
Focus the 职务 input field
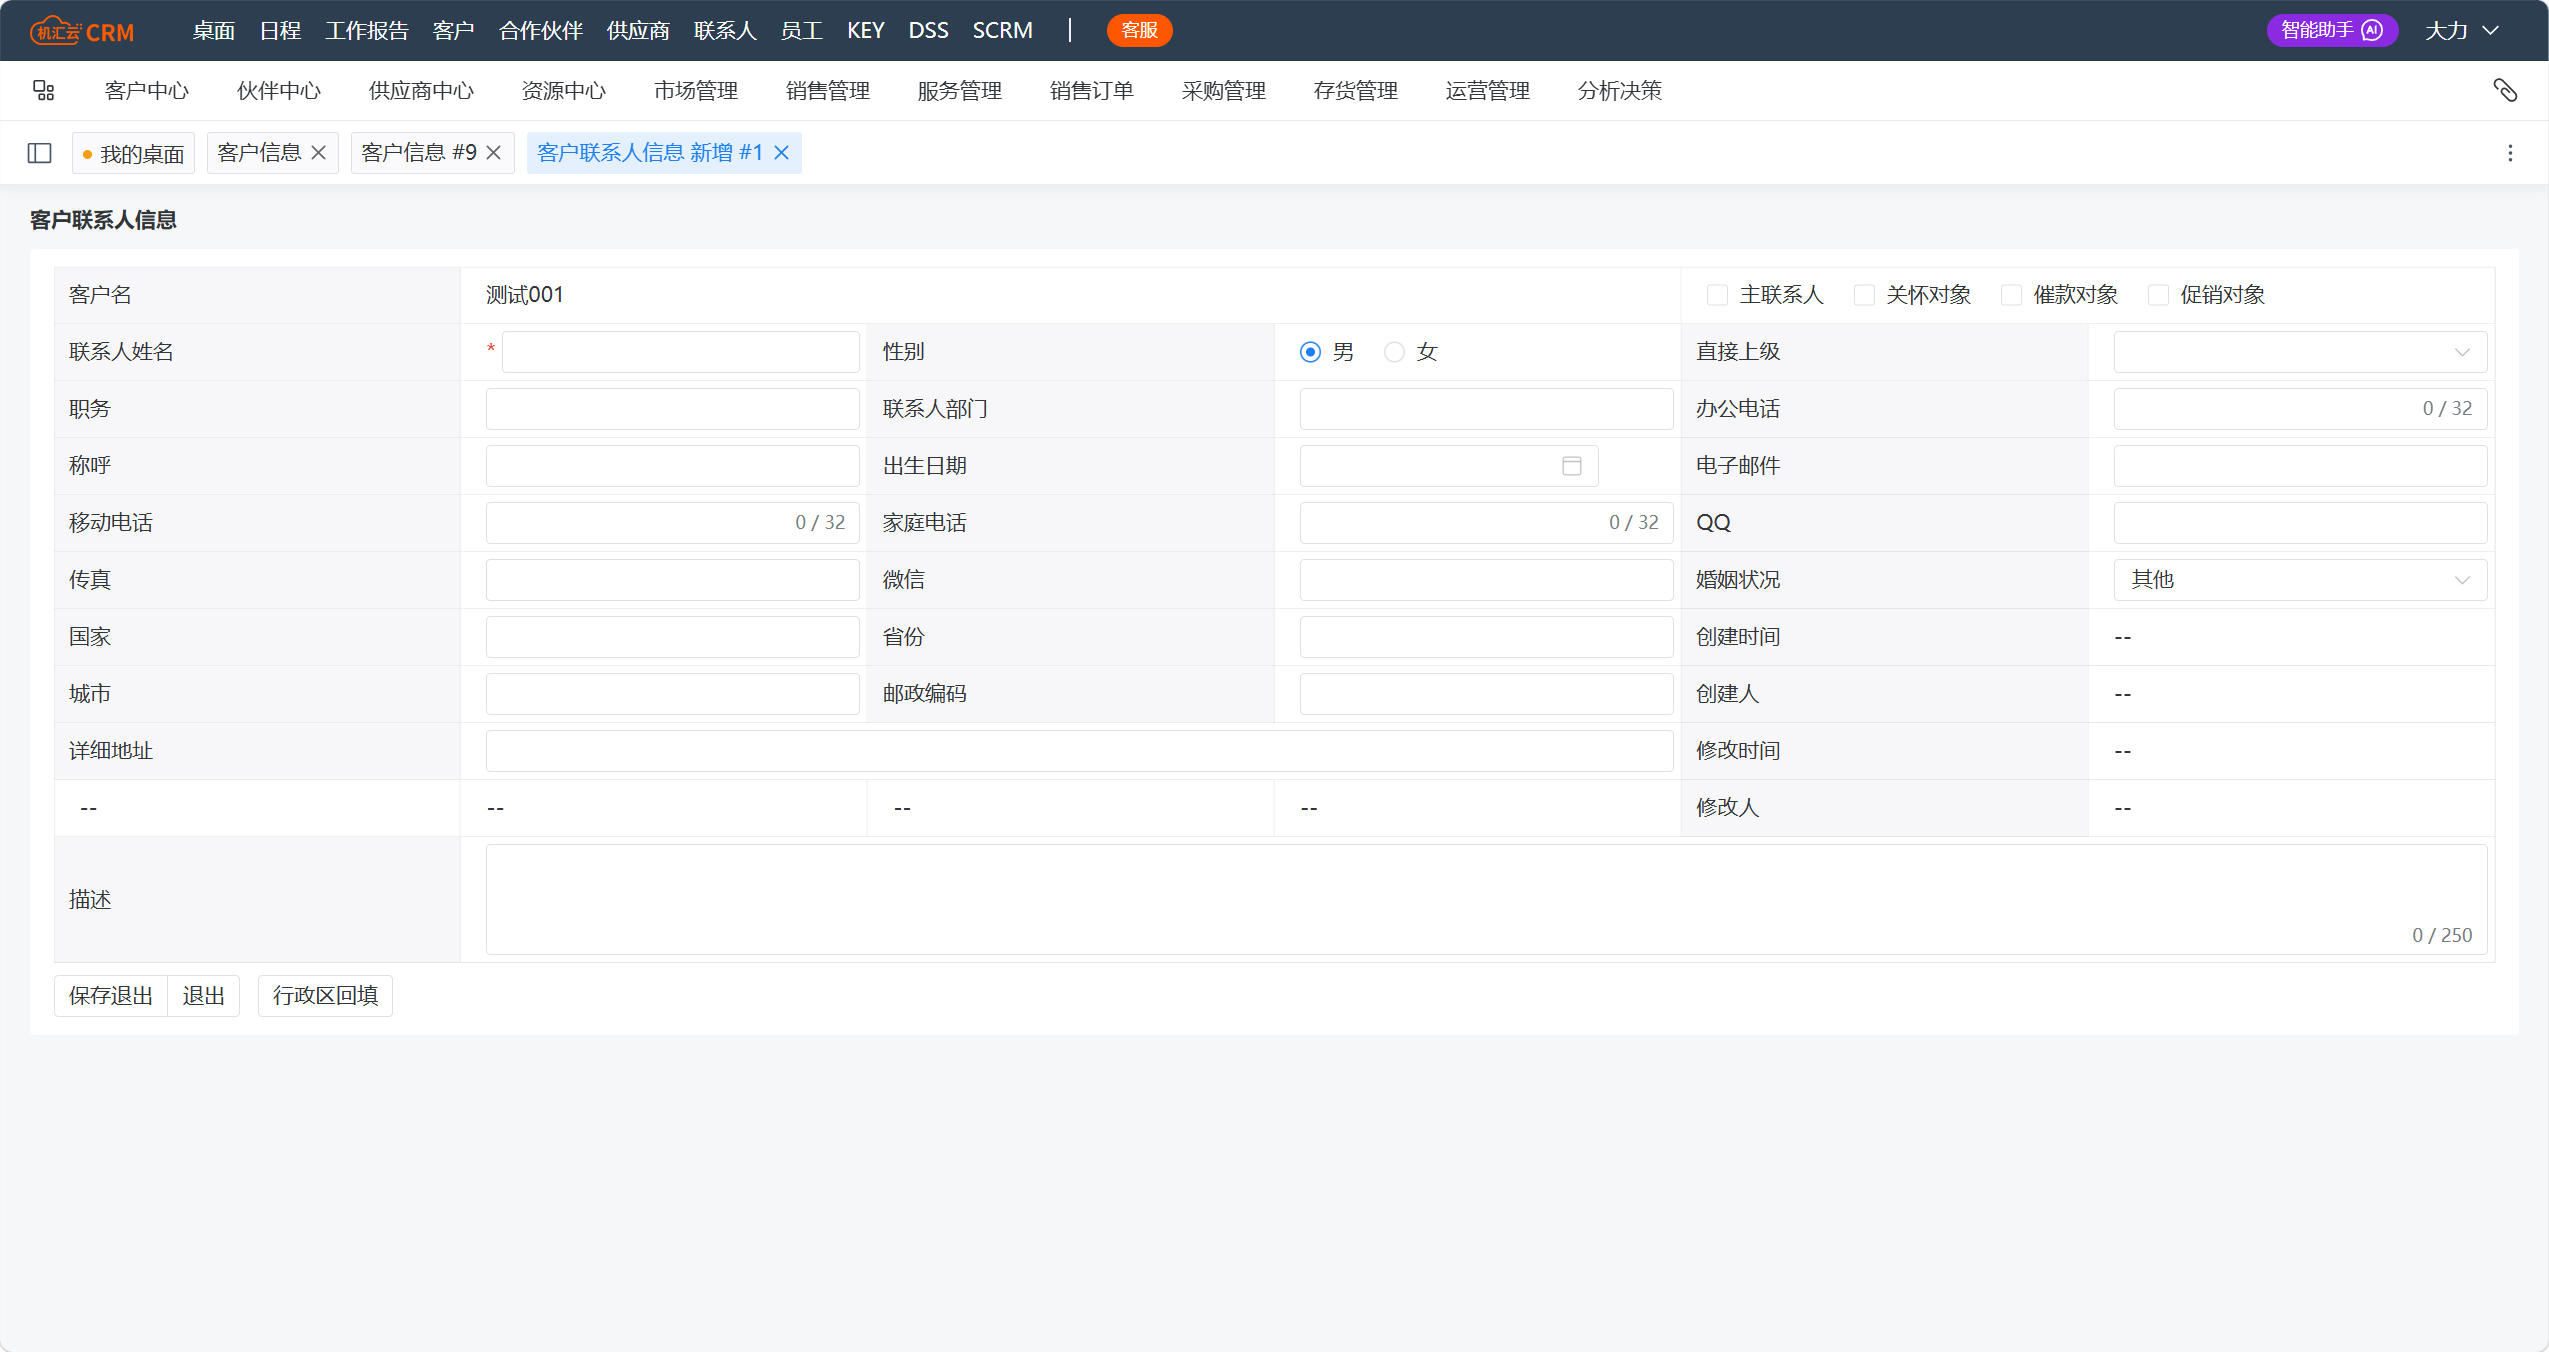point(672,409)
